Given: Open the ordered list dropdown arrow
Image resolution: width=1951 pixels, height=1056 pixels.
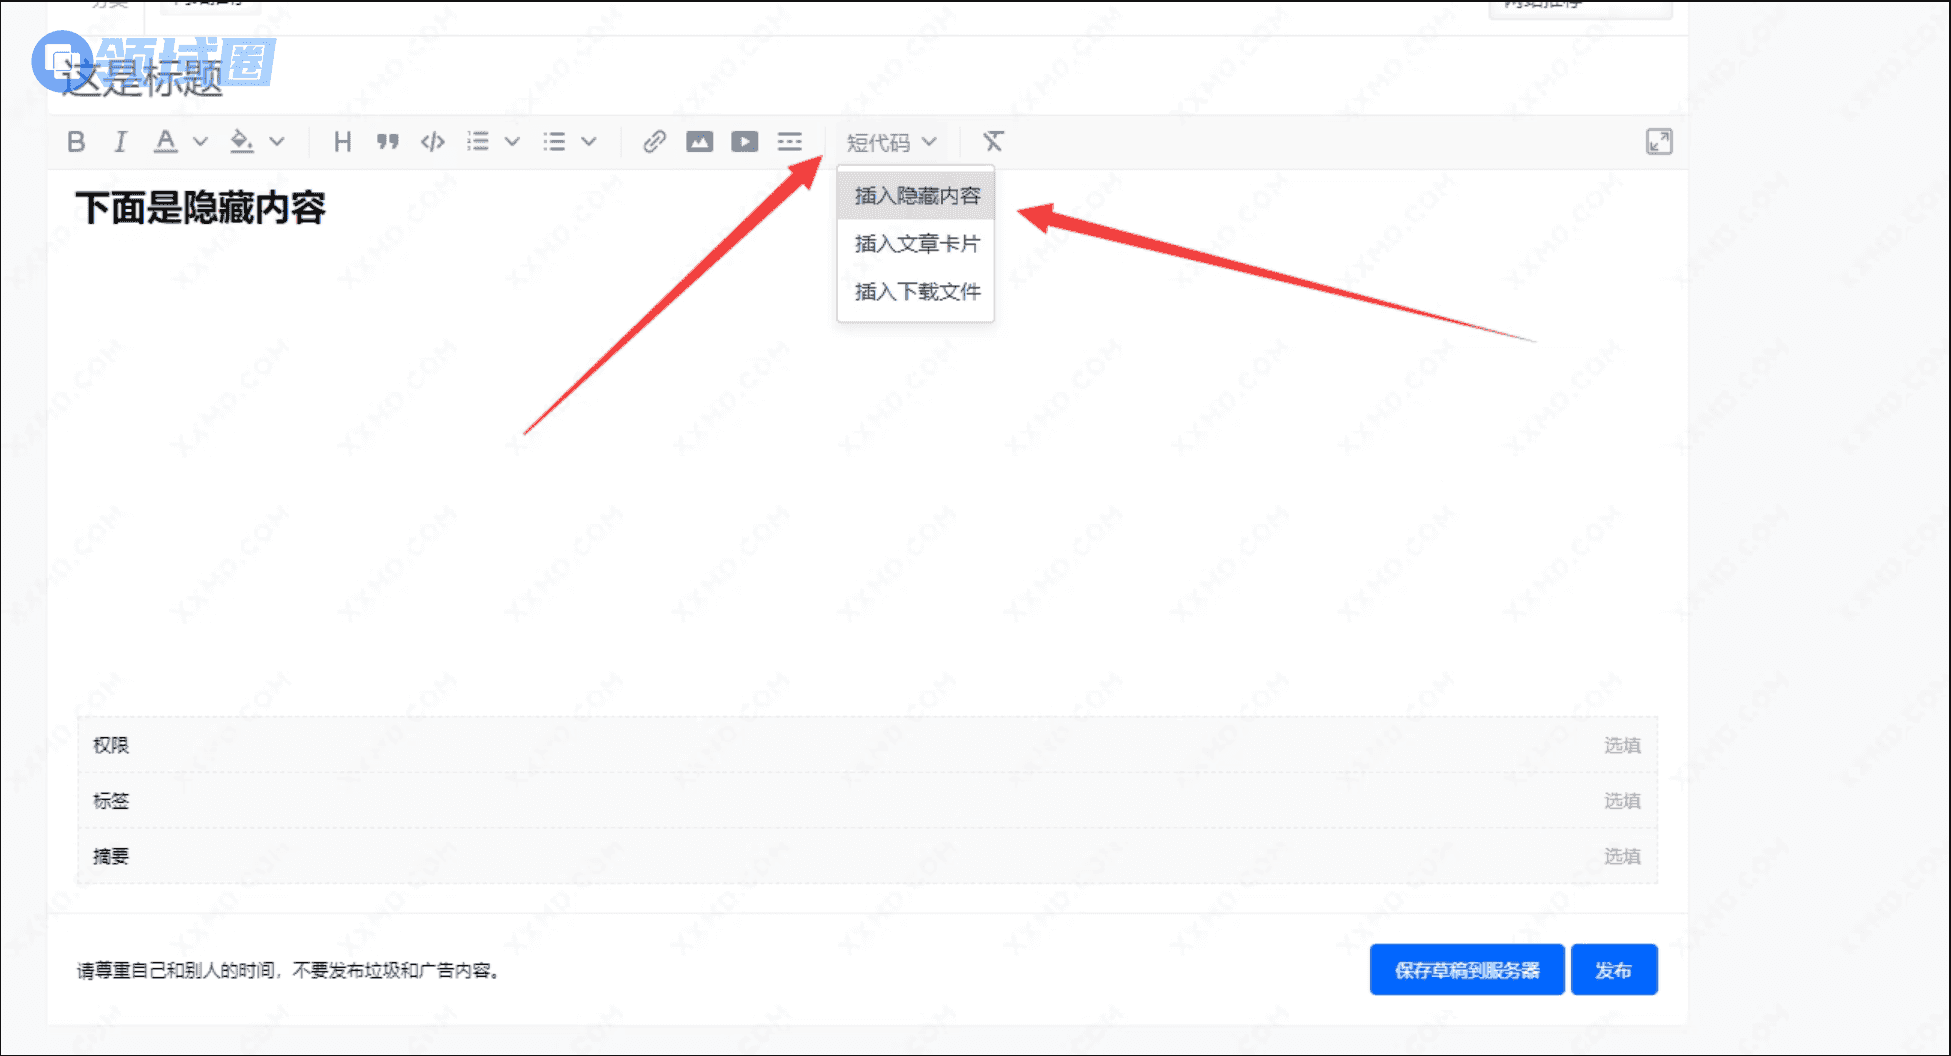Looking at the screenshot, I should click(512, 142).
